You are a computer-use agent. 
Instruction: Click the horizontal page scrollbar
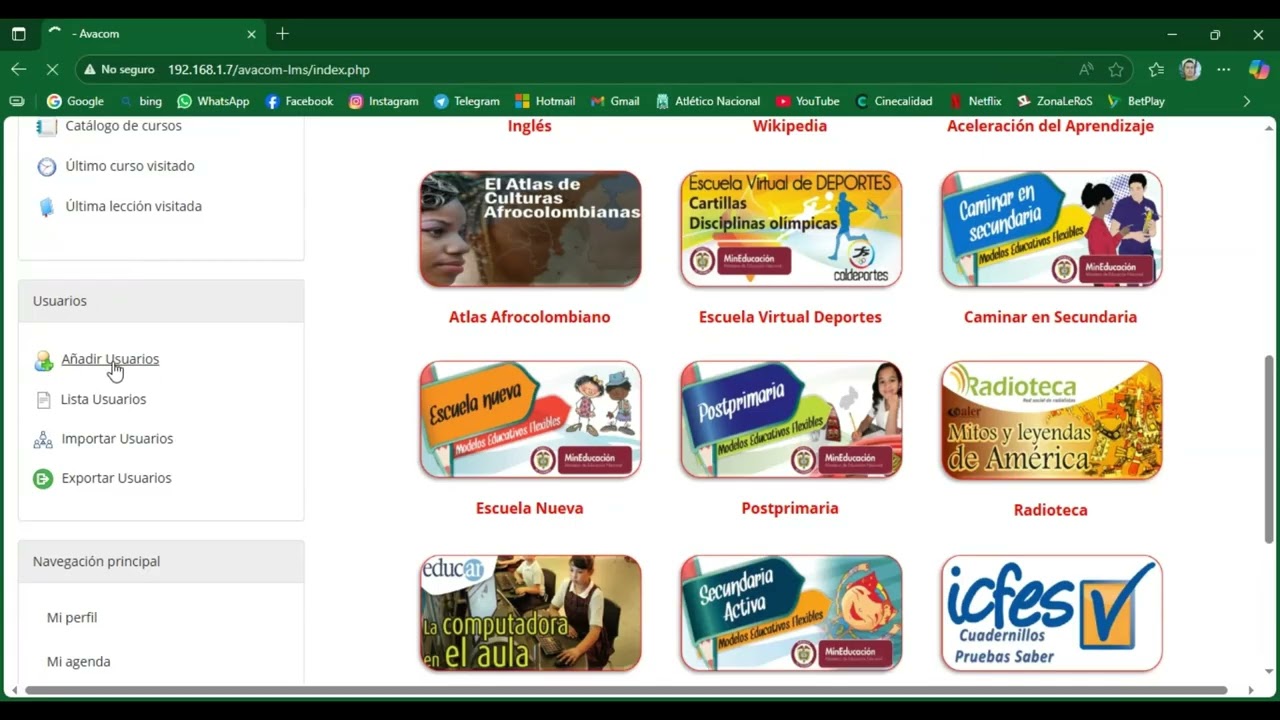pyautogui.click(x=626, y=690)
